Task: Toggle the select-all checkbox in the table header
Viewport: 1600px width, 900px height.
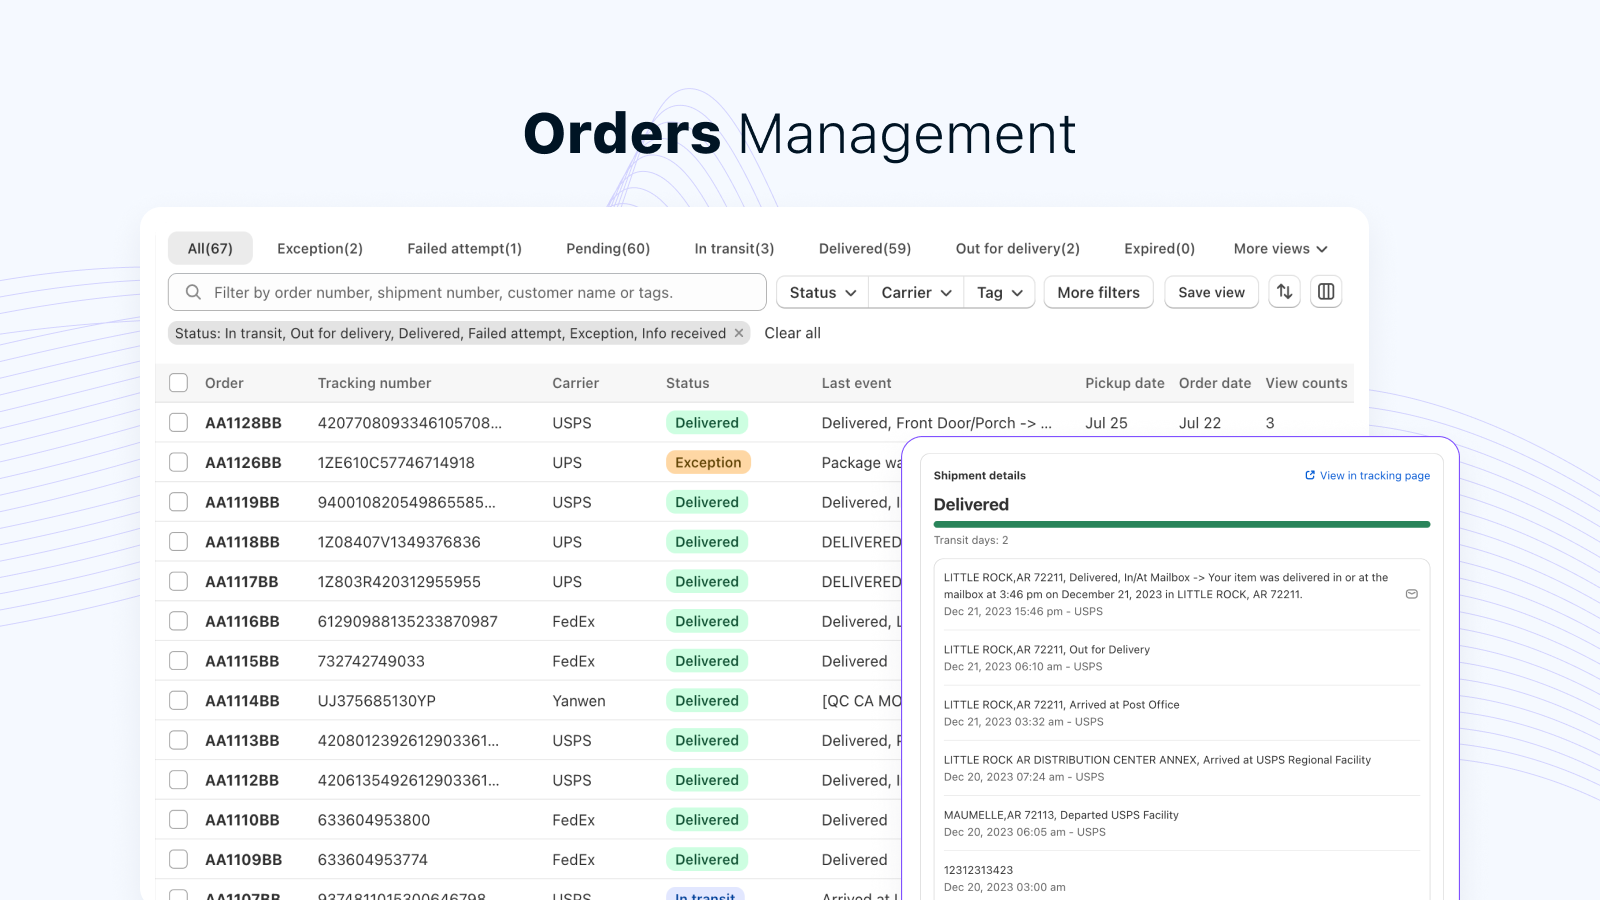Action: coord(178,383)
